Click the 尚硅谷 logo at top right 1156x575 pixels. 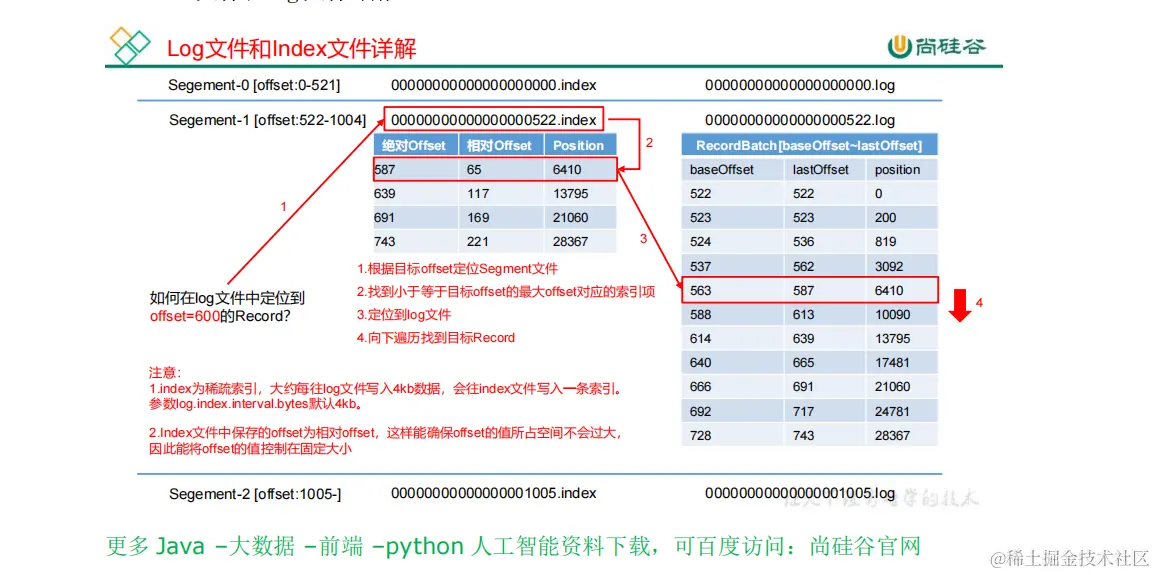(936, 46)
